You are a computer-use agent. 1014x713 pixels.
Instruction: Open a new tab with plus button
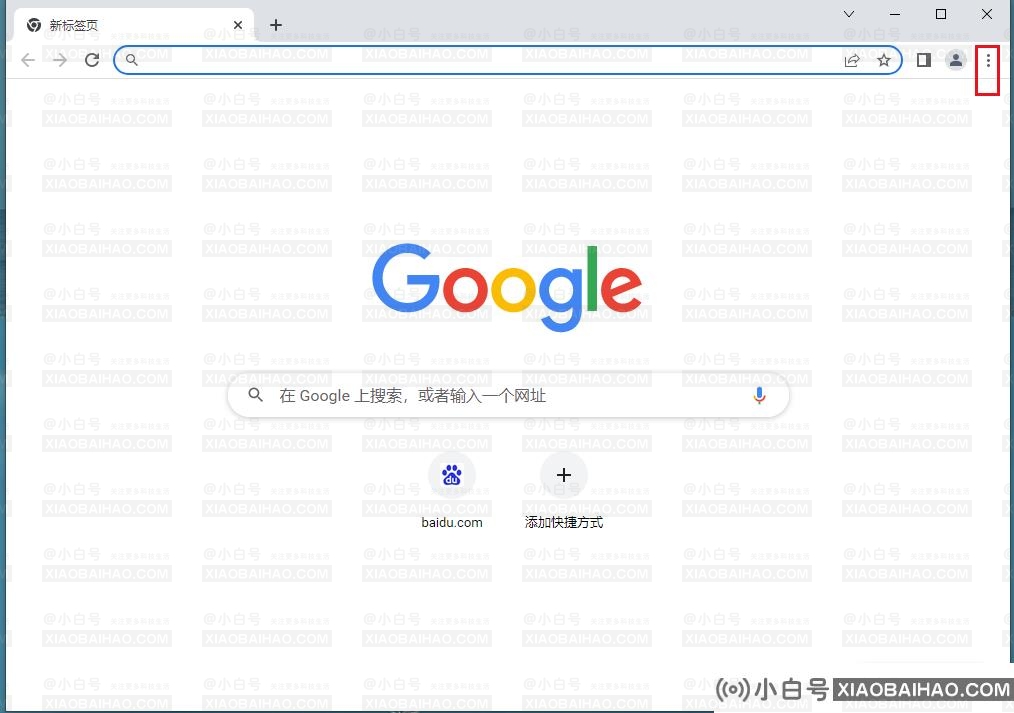276,25
